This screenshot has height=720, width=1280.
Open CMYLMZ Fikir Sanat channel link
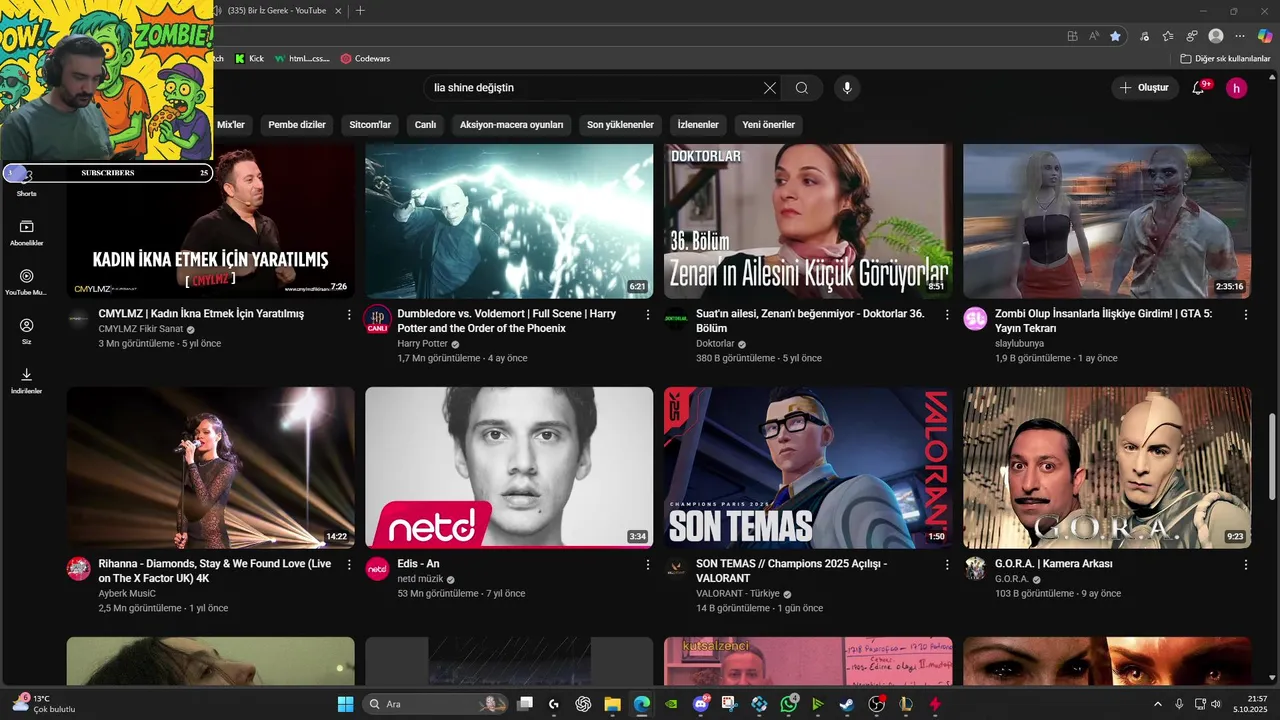coord(139,329)
